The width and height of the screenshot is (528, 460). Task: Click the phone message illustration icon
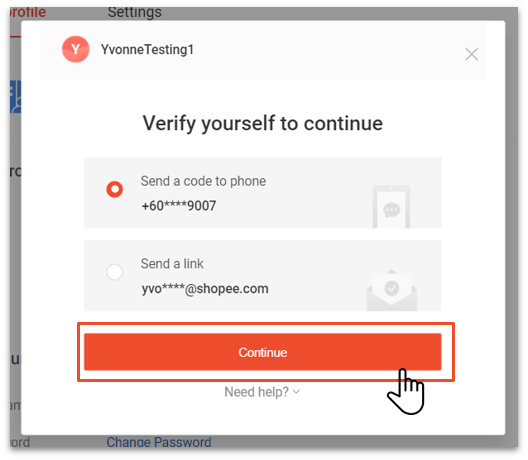[391, 206]
